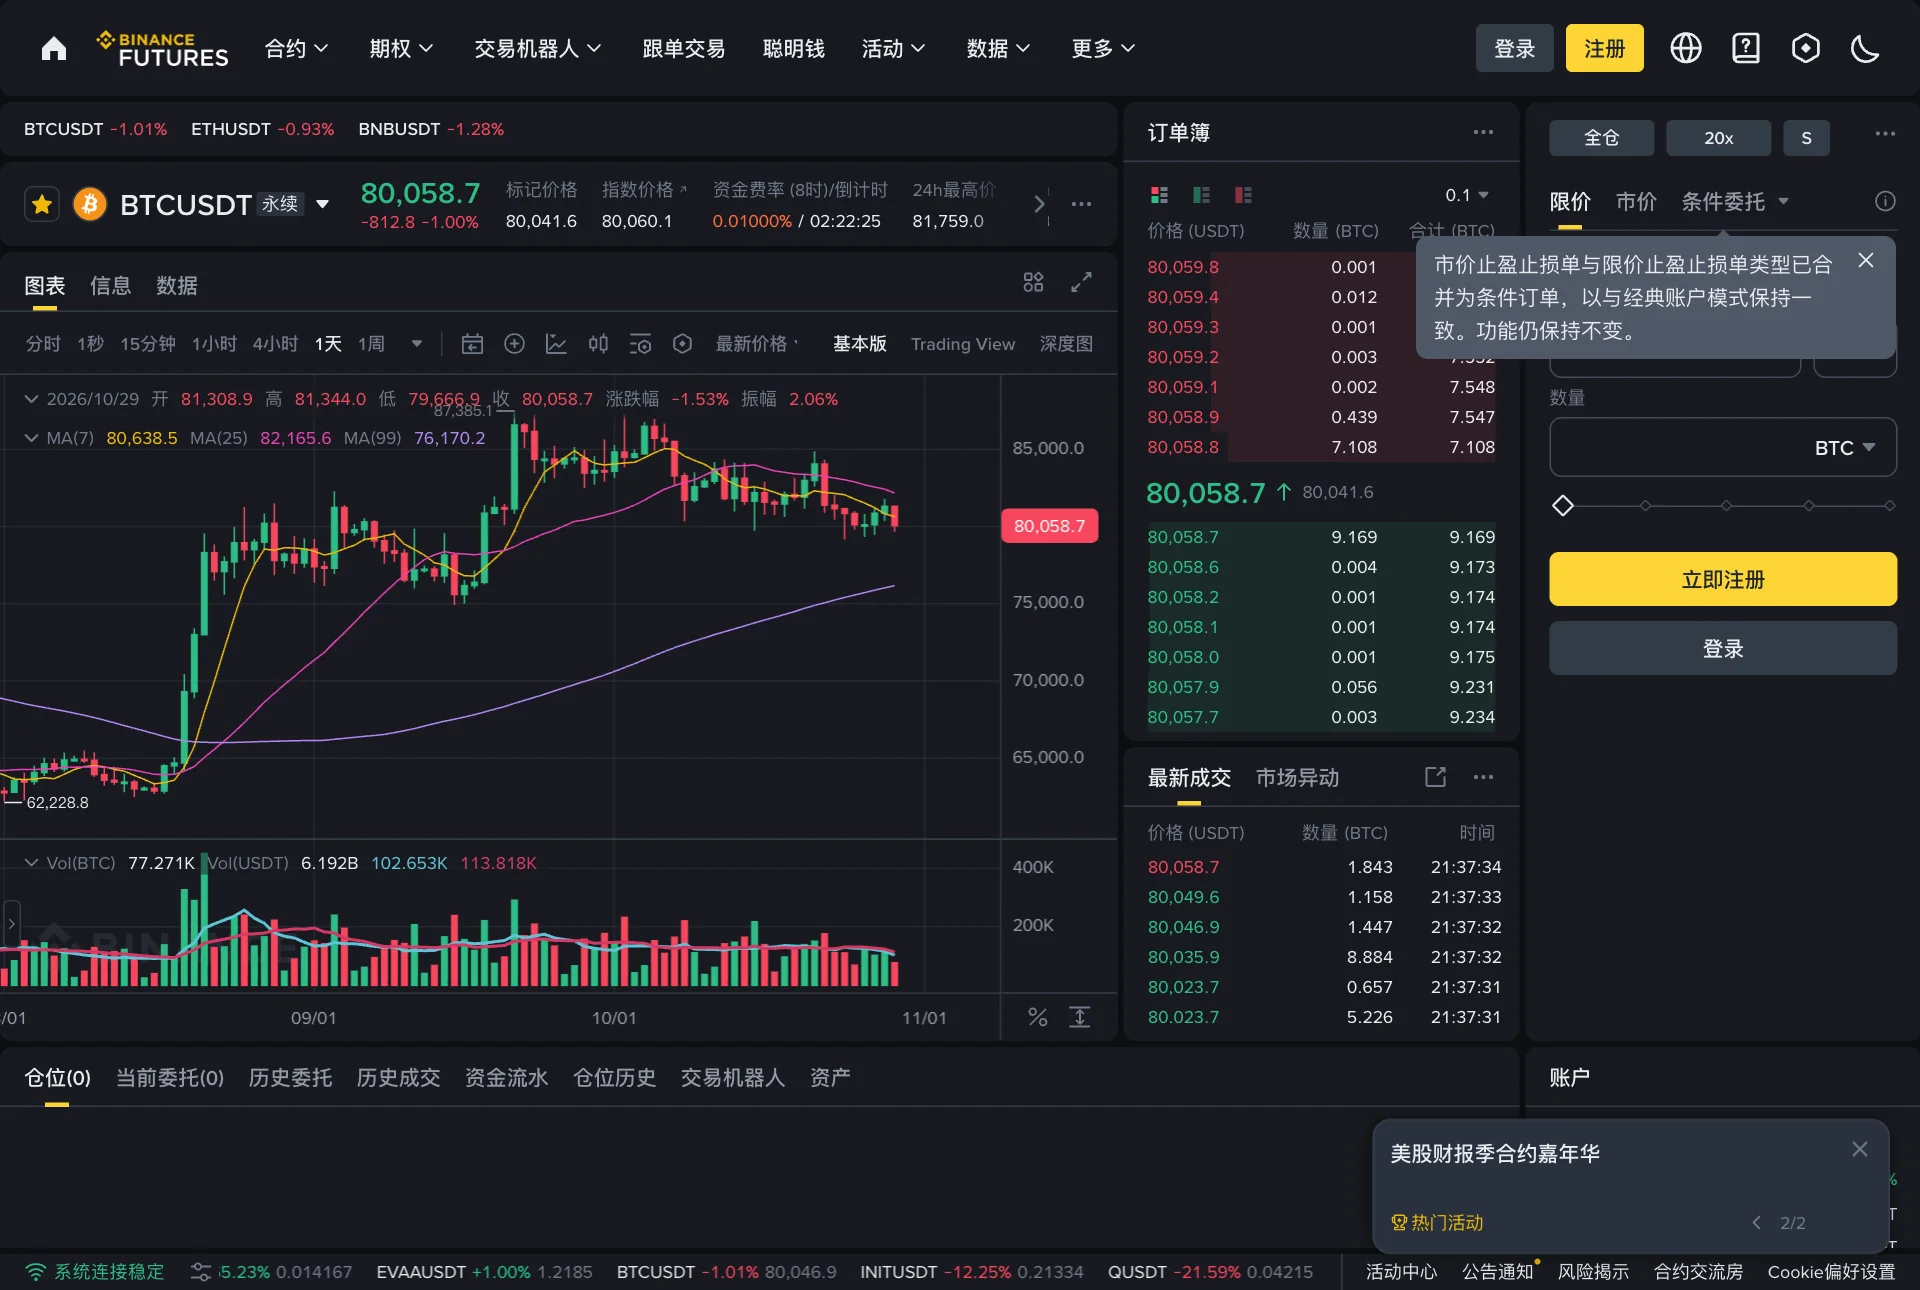Screen dimensions: 1920x1290
Task: Switch to 信息 tab
Action: pyautogui.click(x=110, y=286)
